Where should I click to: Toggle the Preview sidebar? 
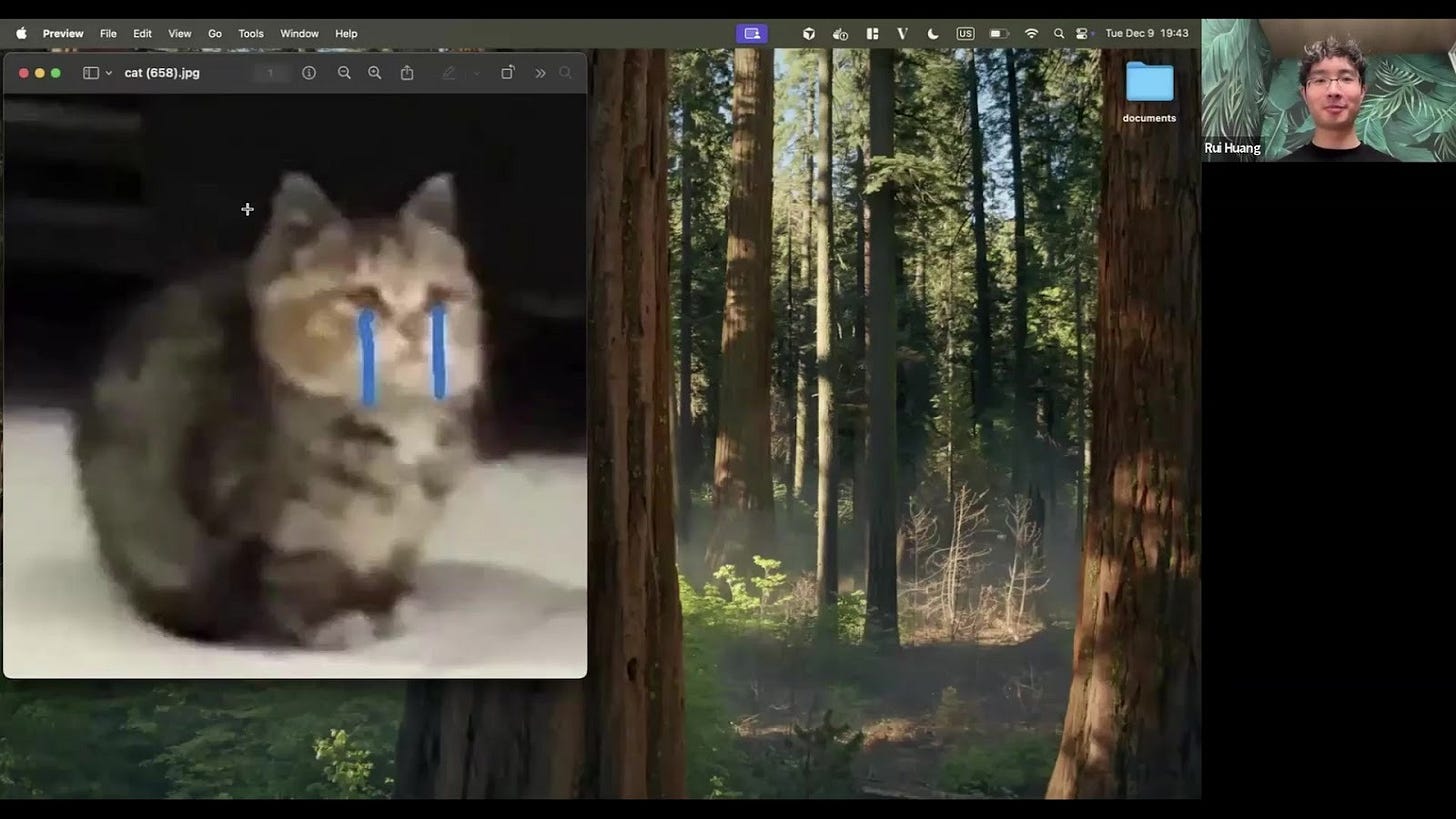(89, 72)
